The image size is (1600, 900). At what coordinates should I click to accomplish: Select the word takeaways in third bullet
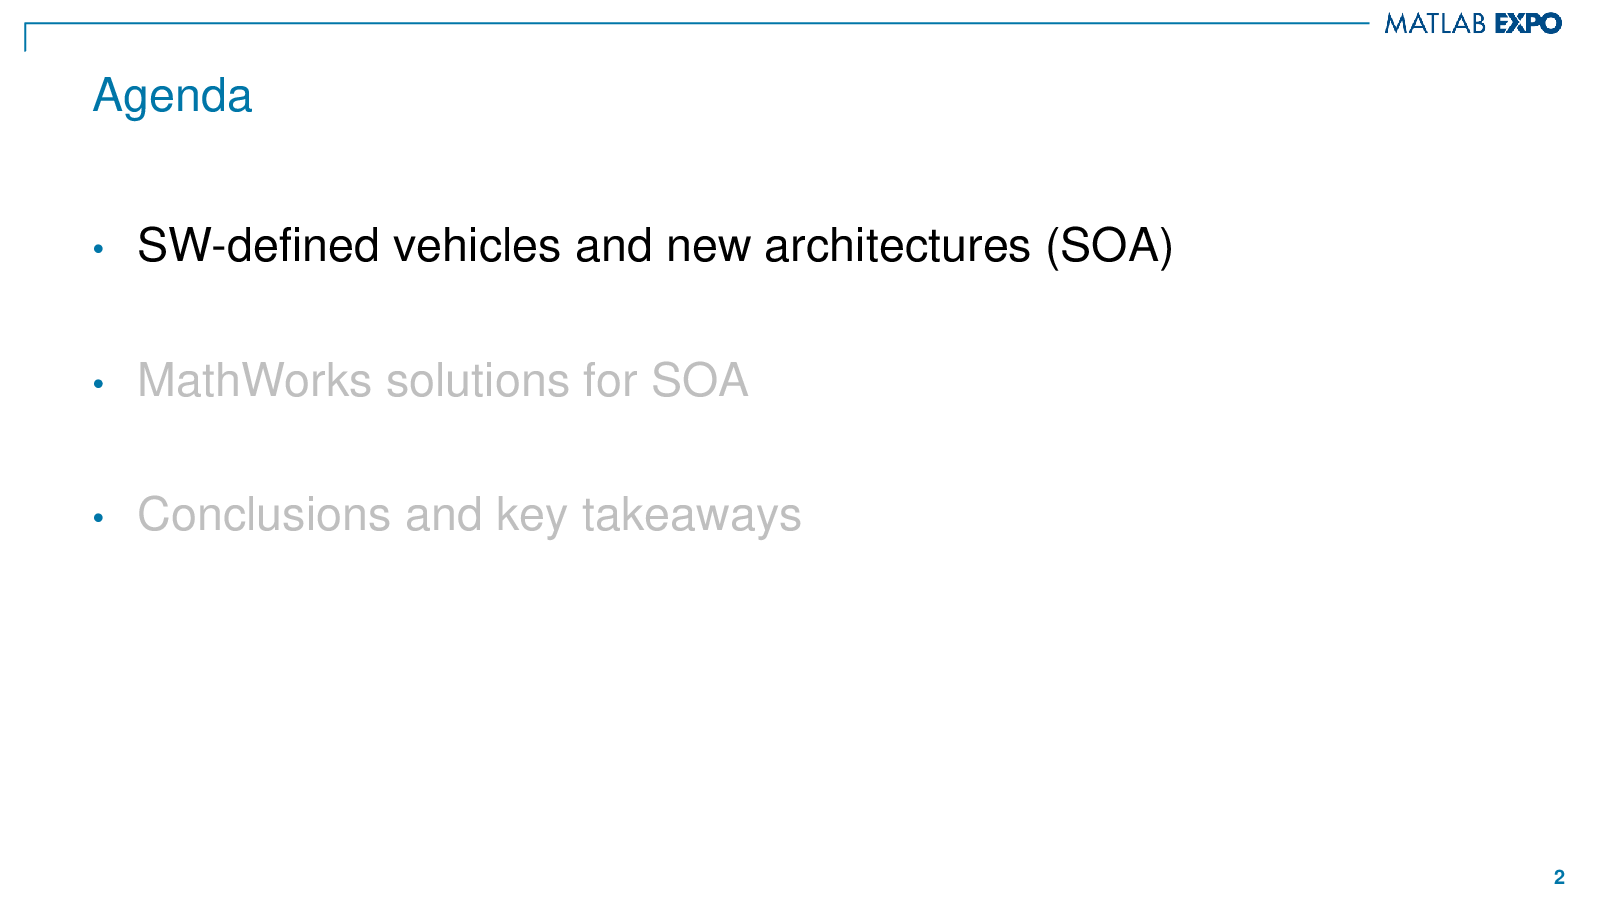(691, 516)
